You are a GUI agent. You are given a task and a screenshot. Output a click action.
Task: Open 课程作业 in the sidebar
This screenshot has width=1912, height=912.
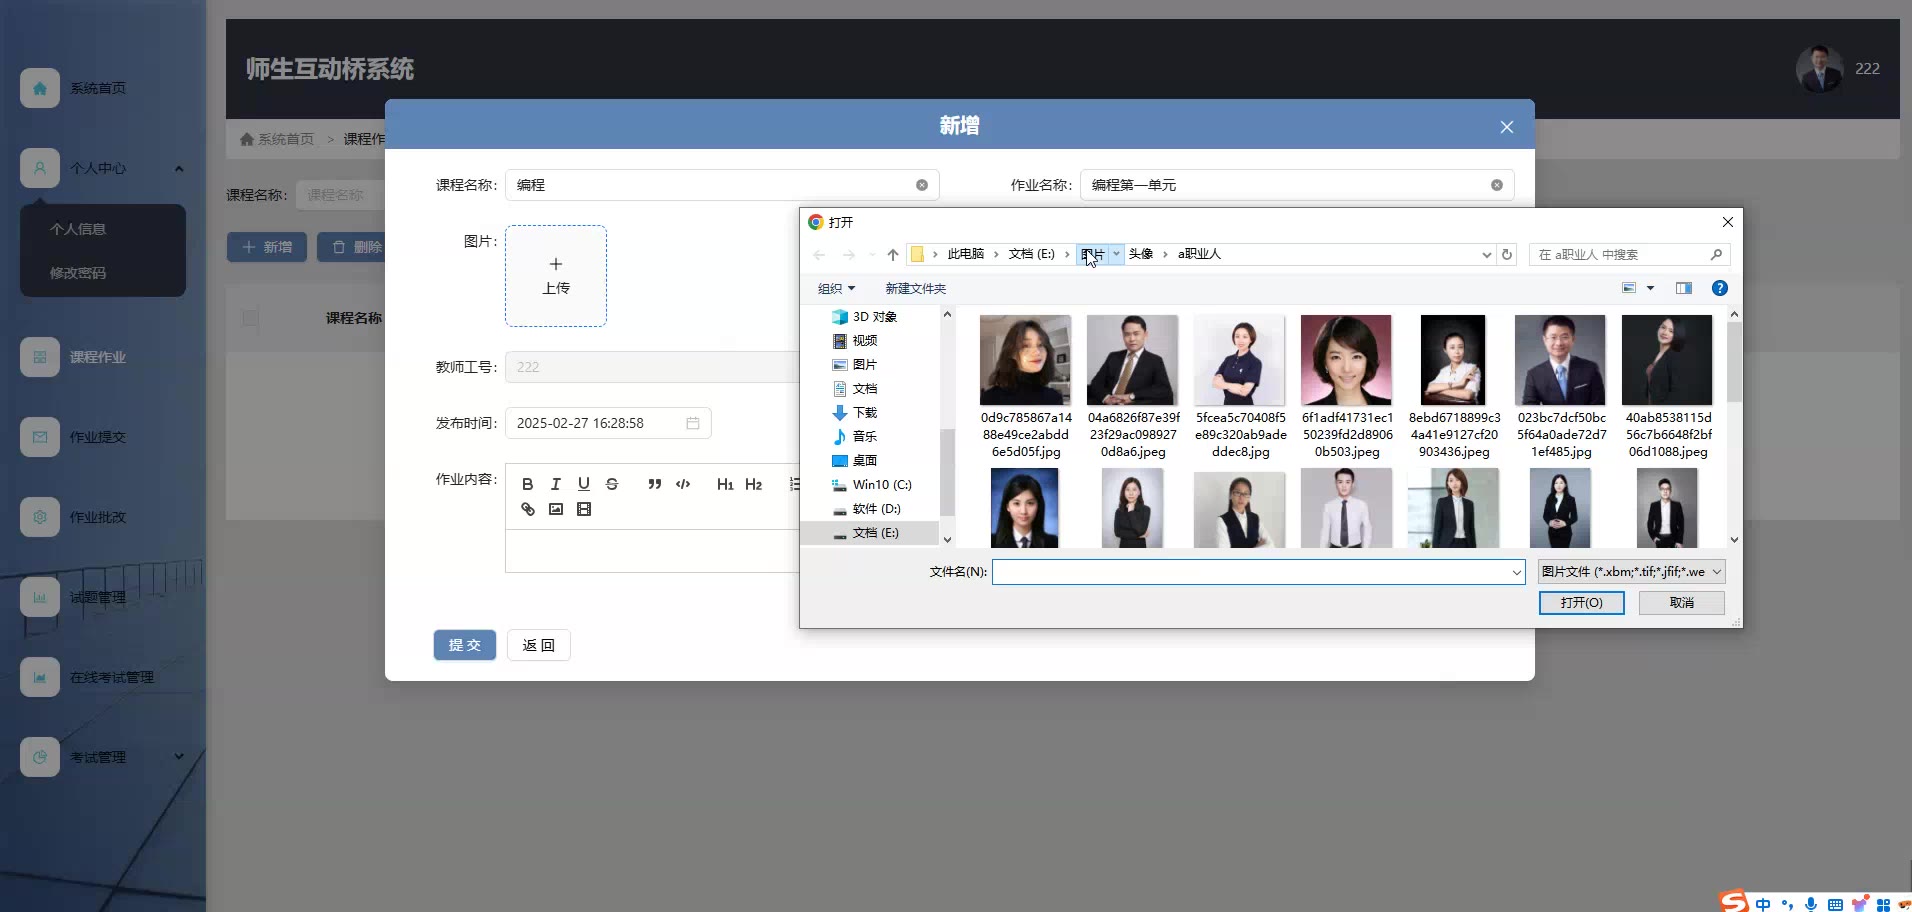98,357
